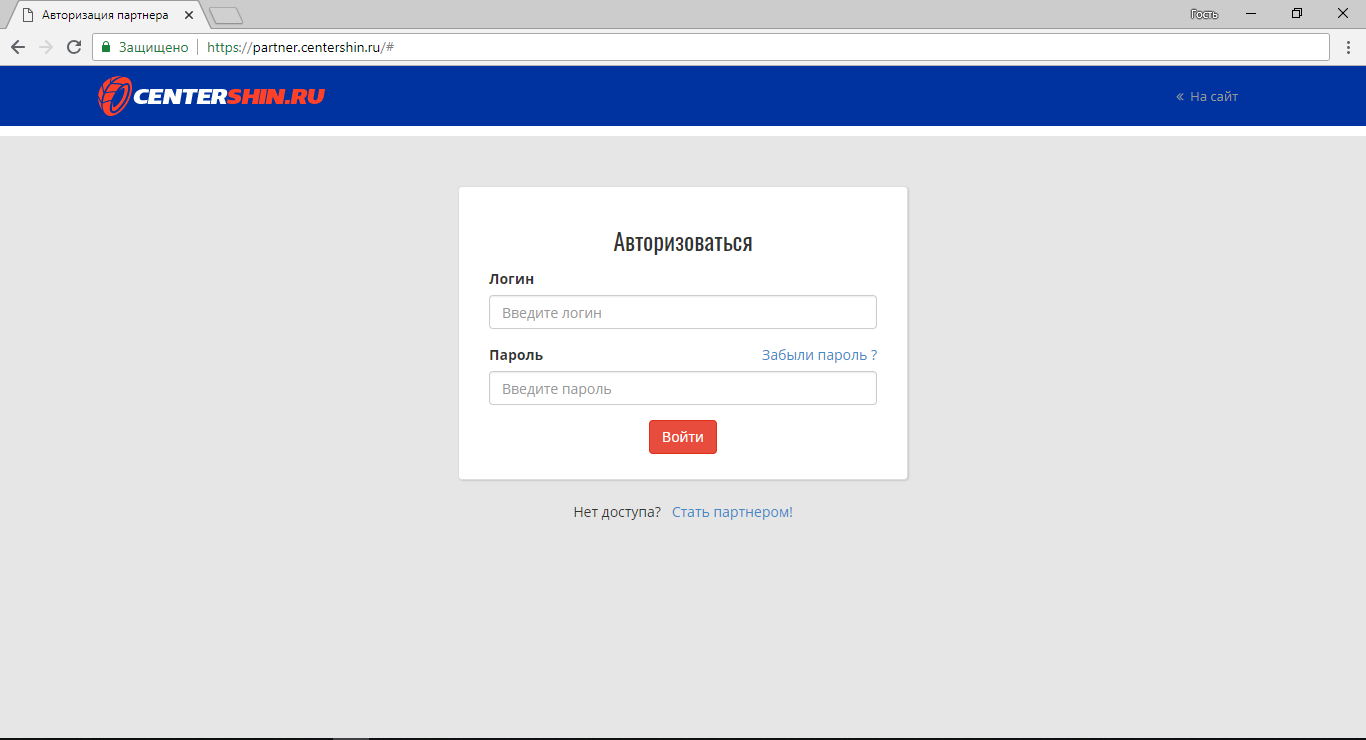Click the browser forward arrow
The height and width of the screenshot is (740, 1366).
(x=45, y=47)
